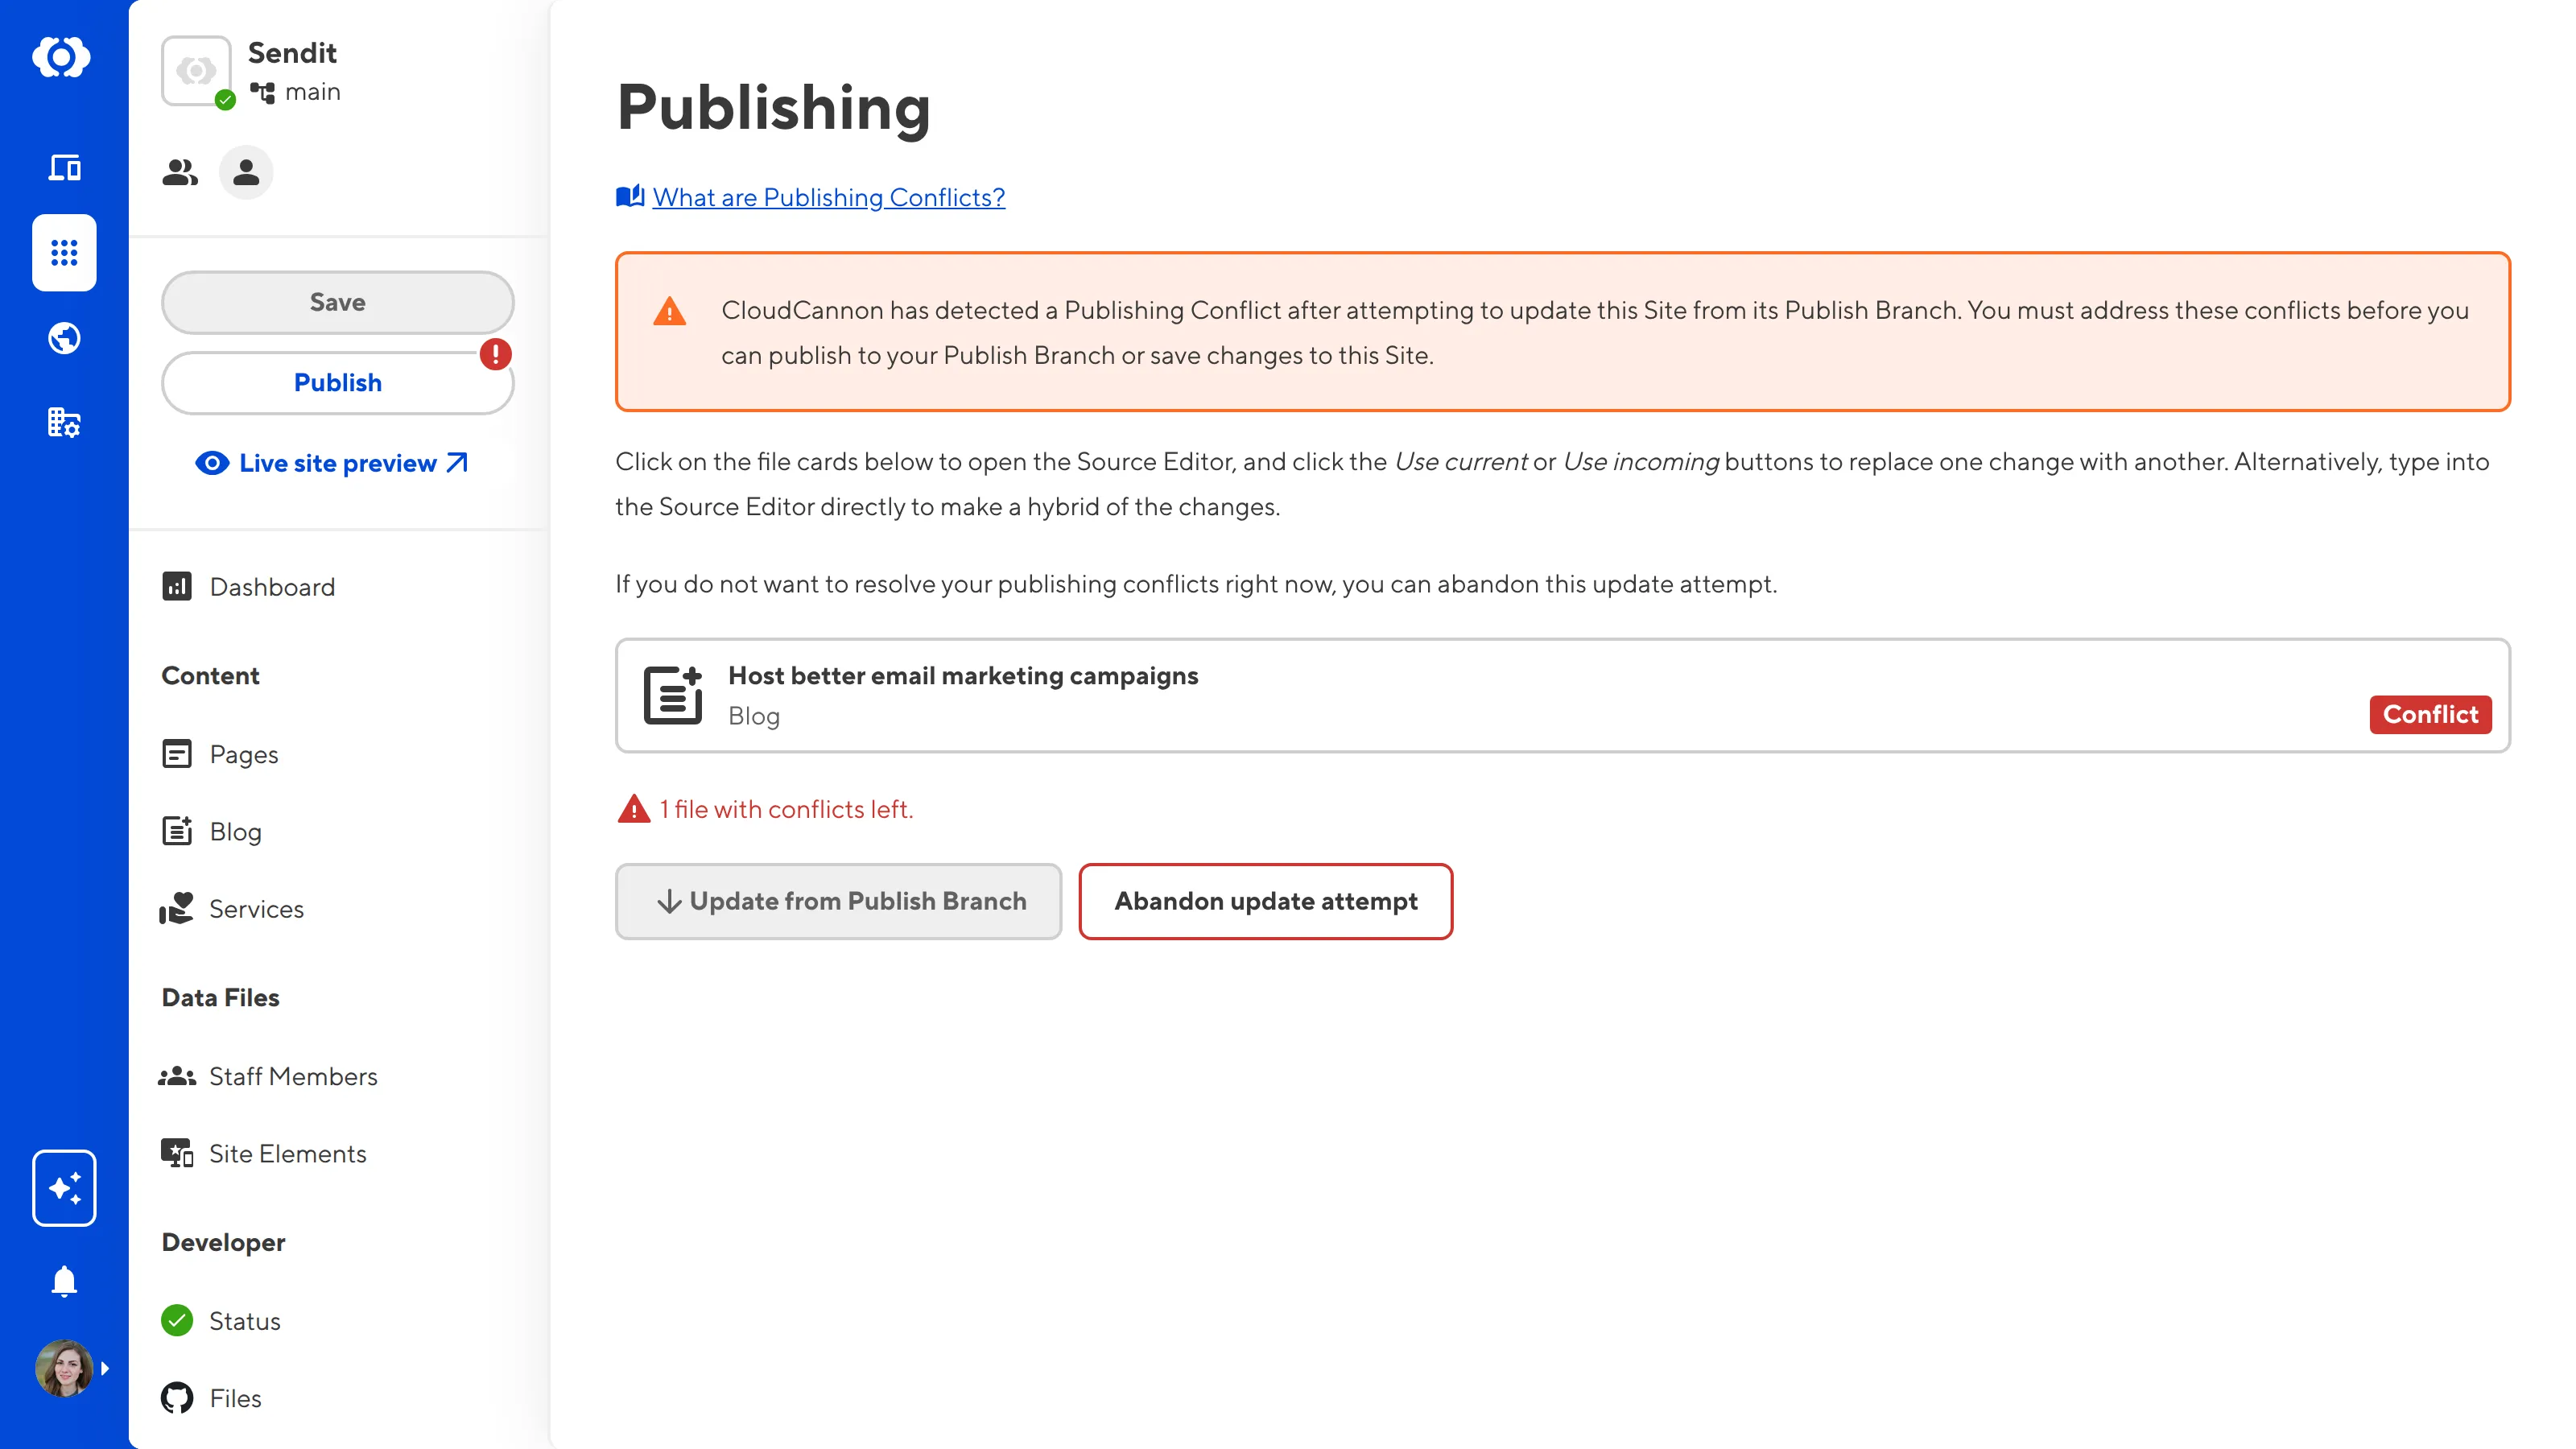This screenshot has width=2576, height=1449.
Task: Open the Status developer page
Action: coord(244,1321)
